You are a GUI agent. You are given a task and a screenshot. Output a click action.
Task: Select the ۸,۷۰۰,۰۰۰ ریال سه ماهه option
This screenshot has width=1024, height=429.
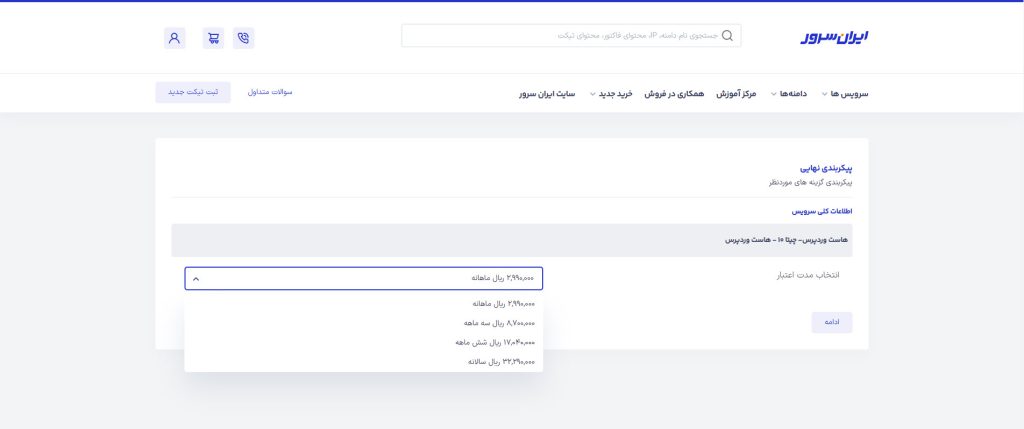point(499,323)
